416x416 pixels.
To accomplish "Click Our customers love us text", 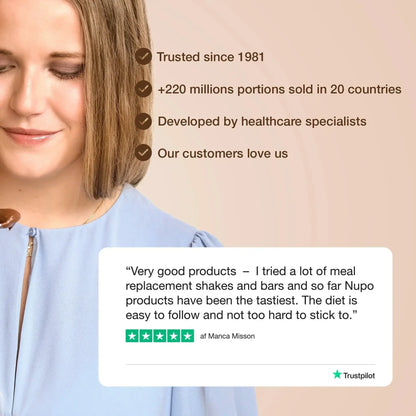I will (x=223, y=154).
